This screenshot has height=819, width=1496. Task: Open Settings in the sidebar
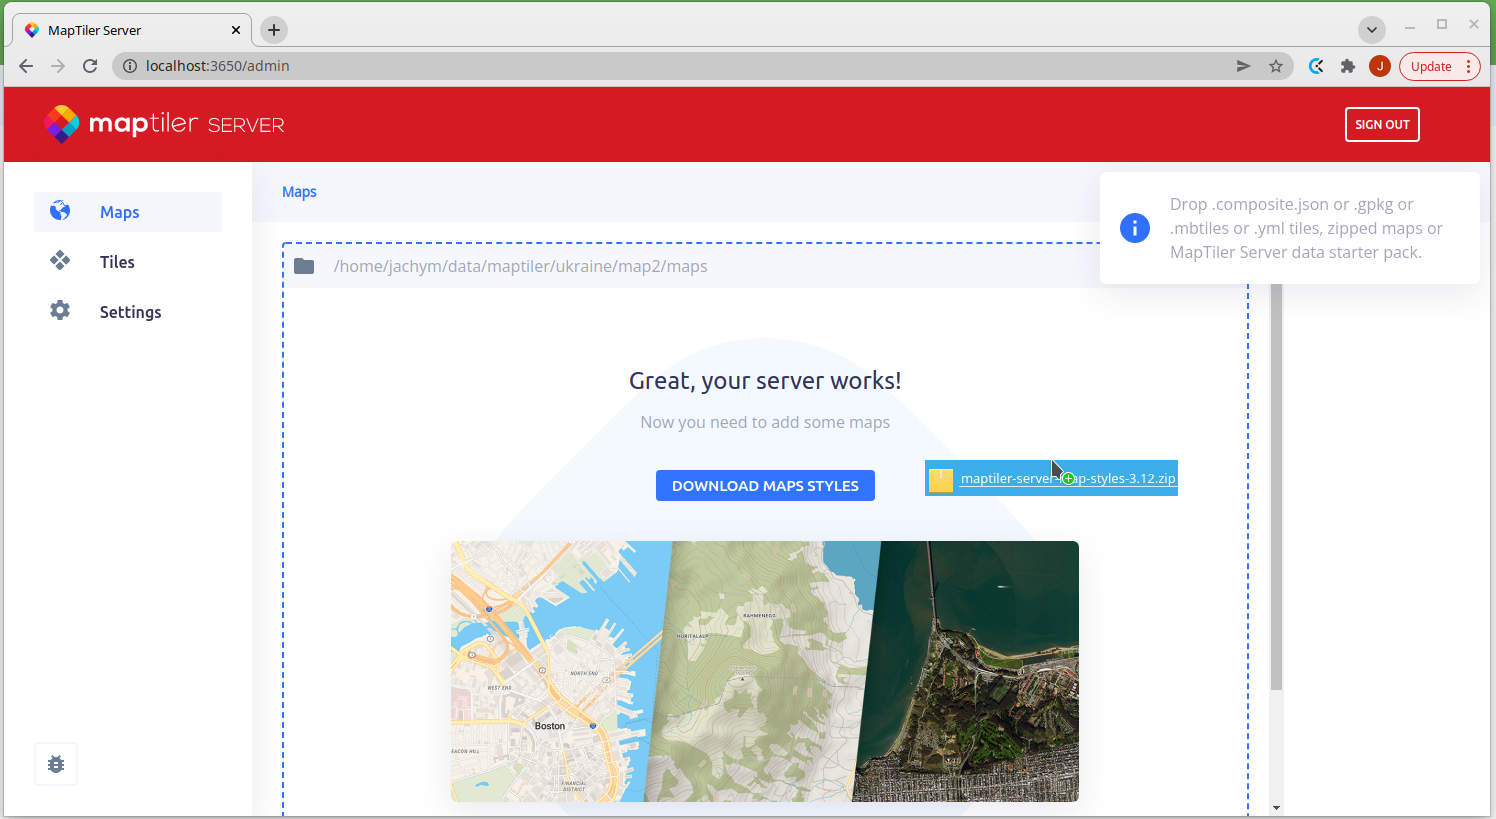tap(130, 312)
